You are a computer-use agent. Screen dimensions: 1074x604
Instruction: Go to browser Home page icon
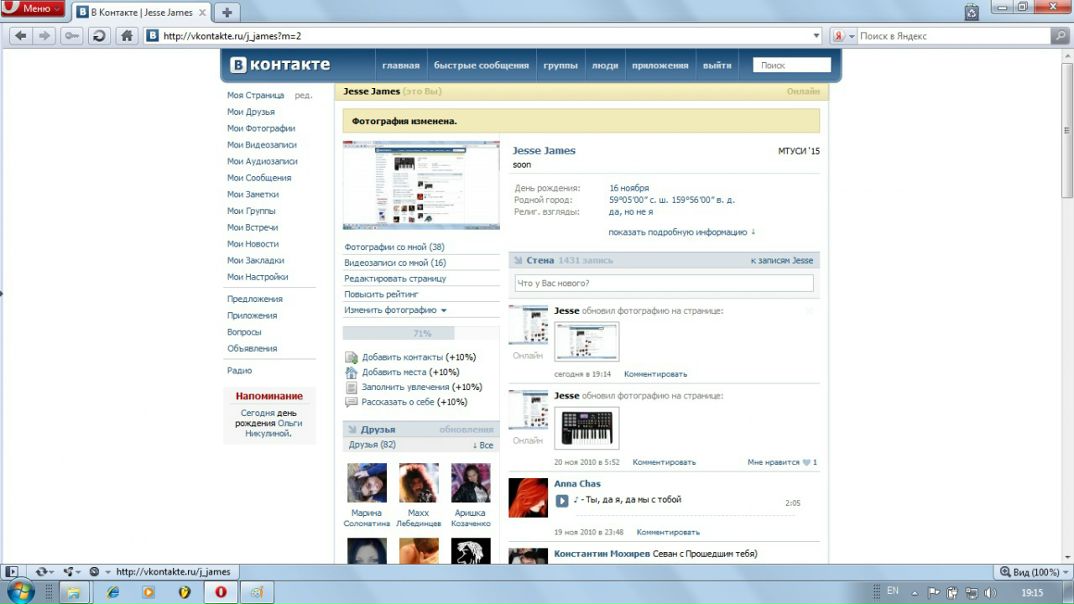(x=126, y=36)
